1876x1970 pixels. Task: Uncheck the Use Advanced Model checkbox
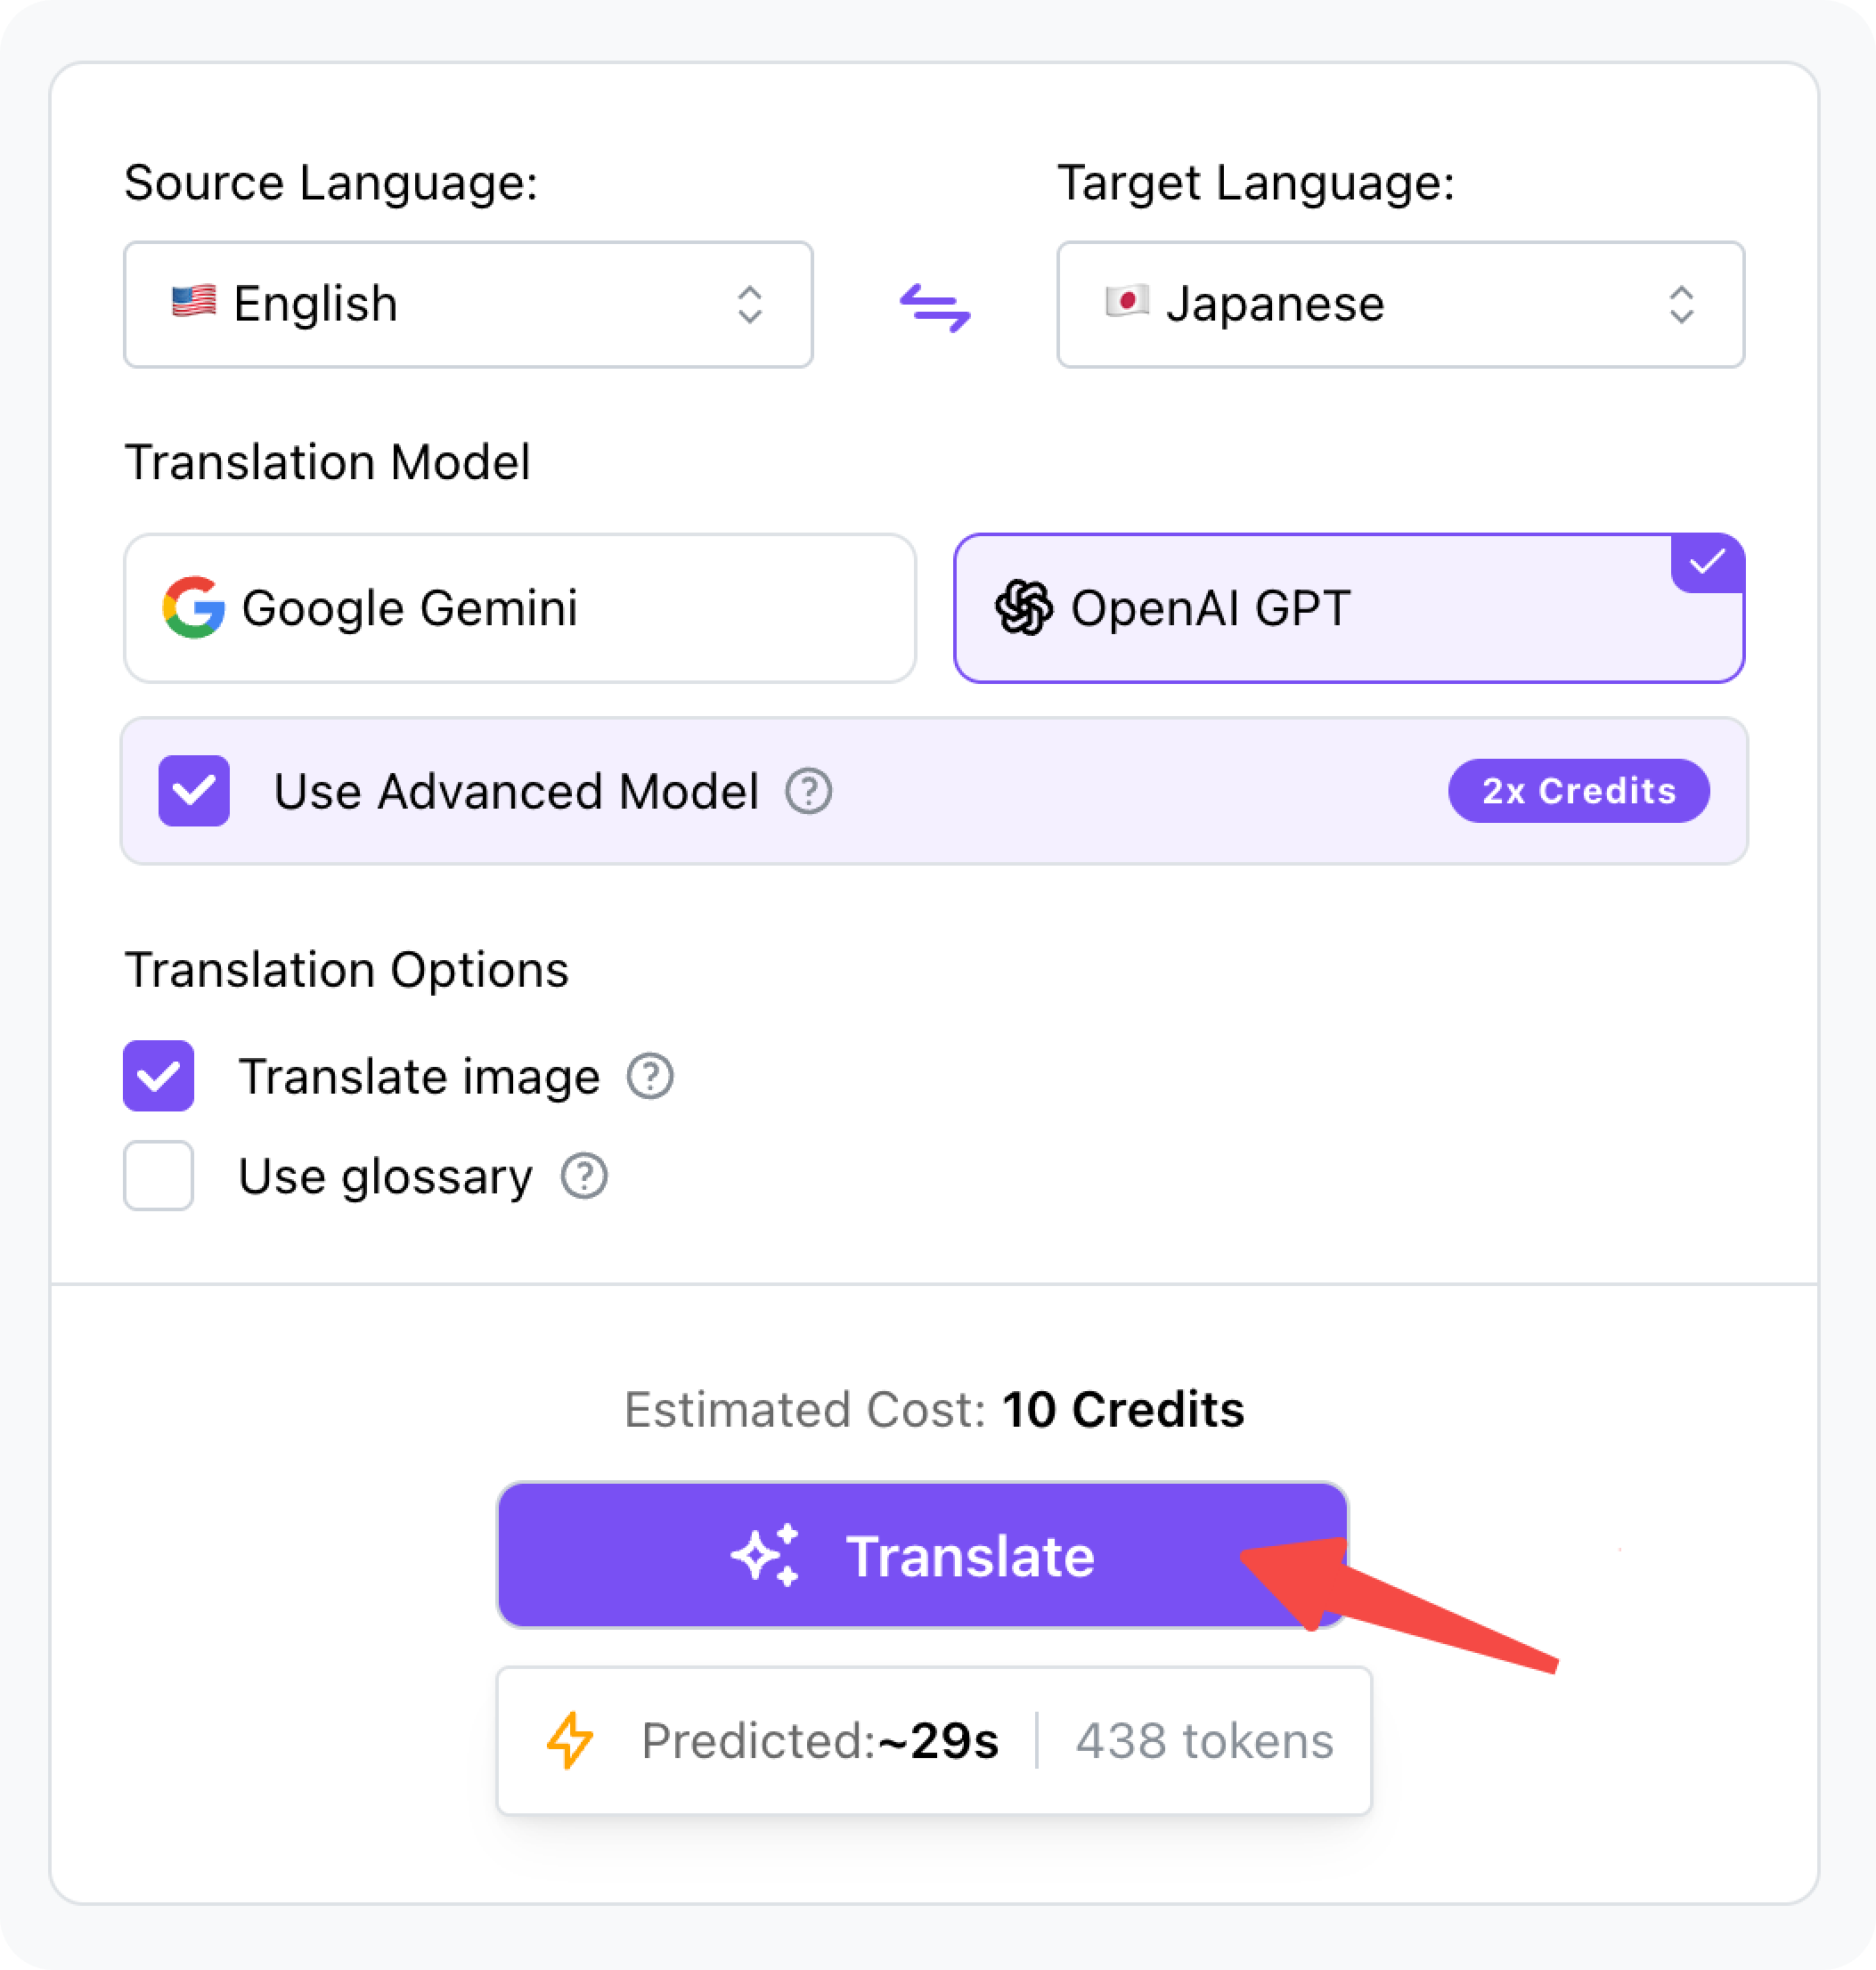tap(194, 791)
